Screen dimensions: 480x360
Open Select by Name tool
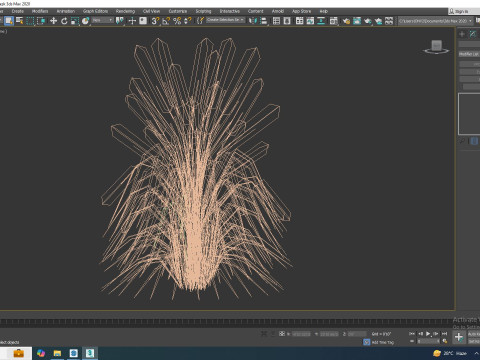pyautogui.click(x=20, y=21)
